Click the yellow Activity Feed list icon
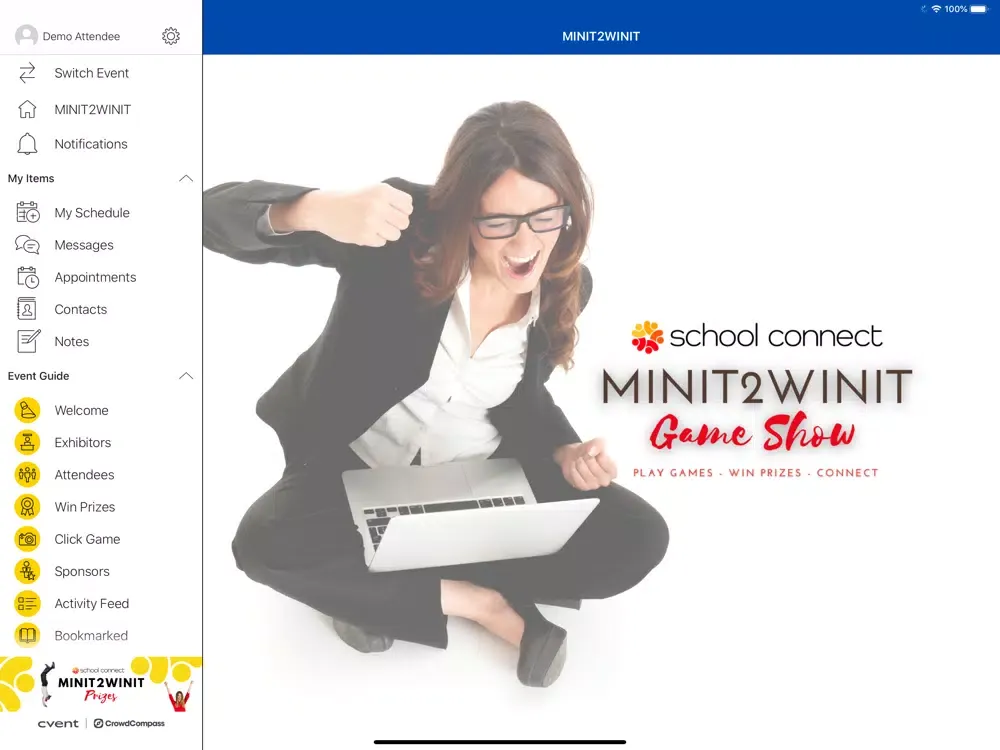The image size is (1000, 750). pos(27,603)
